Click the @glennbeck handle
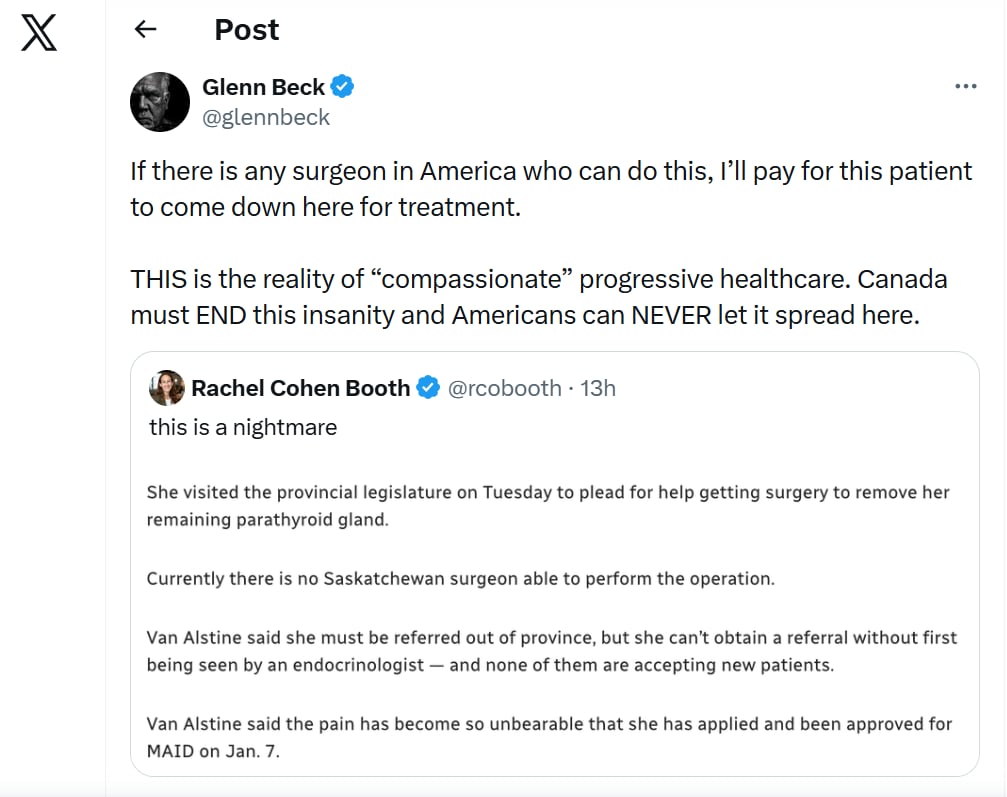 265,117
